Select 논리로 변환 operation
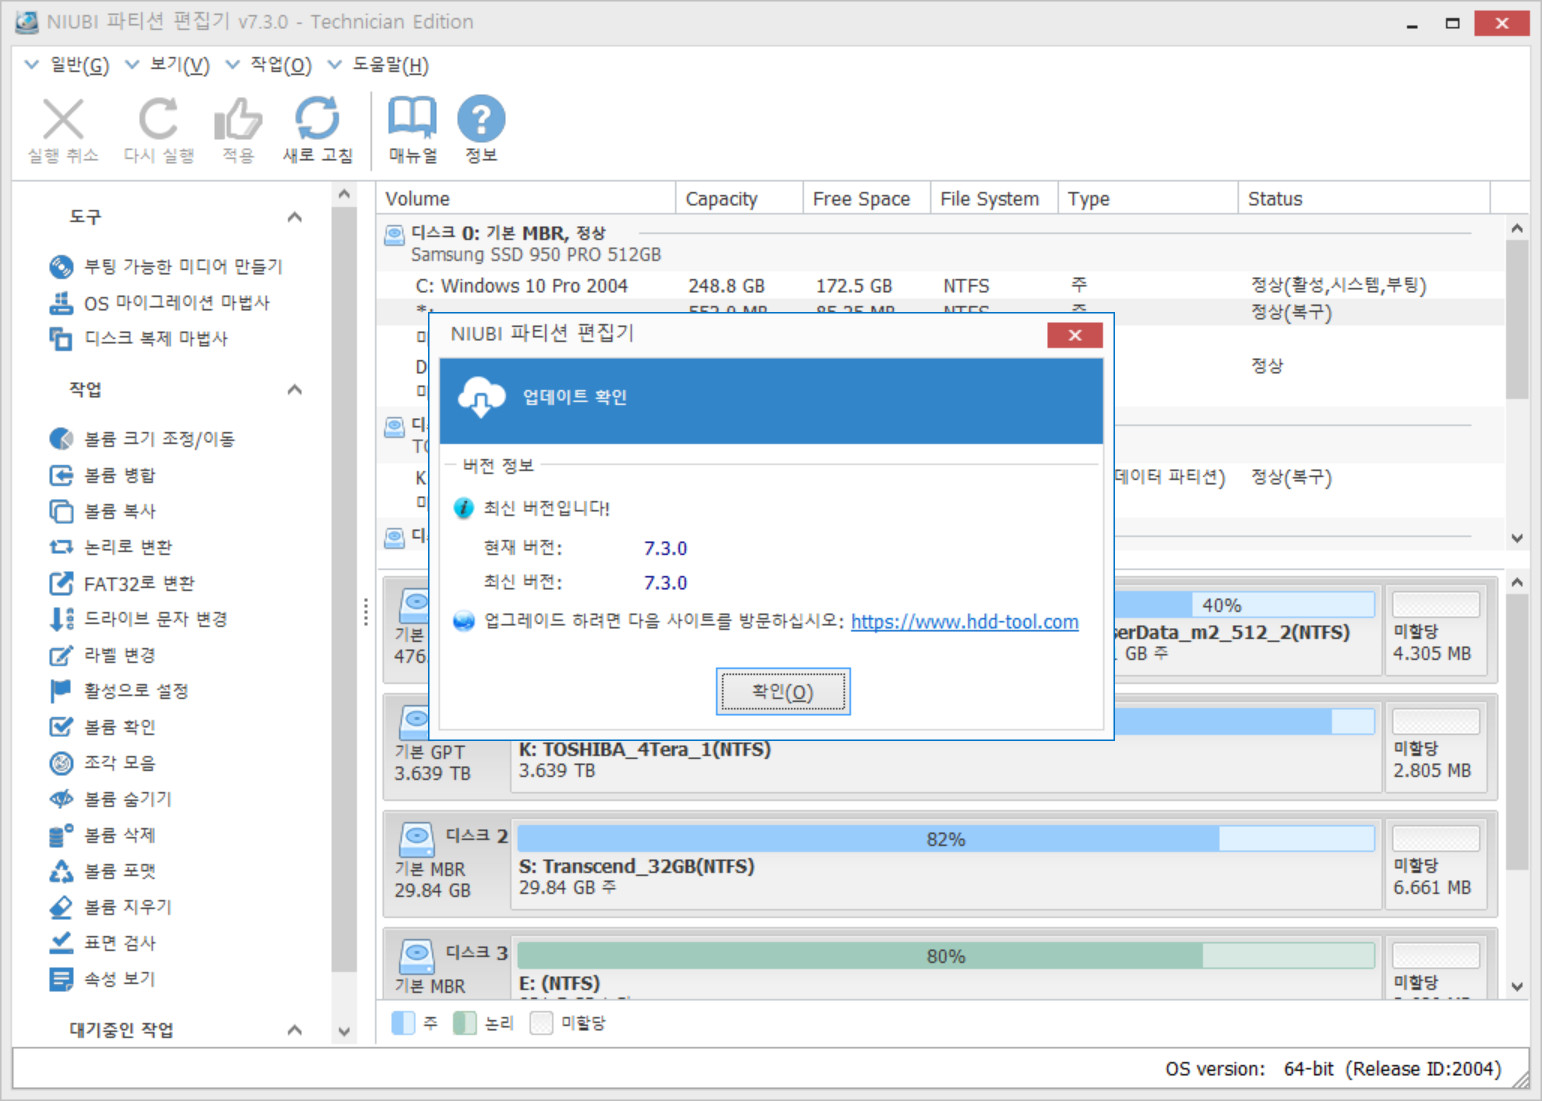 [110, 546]
